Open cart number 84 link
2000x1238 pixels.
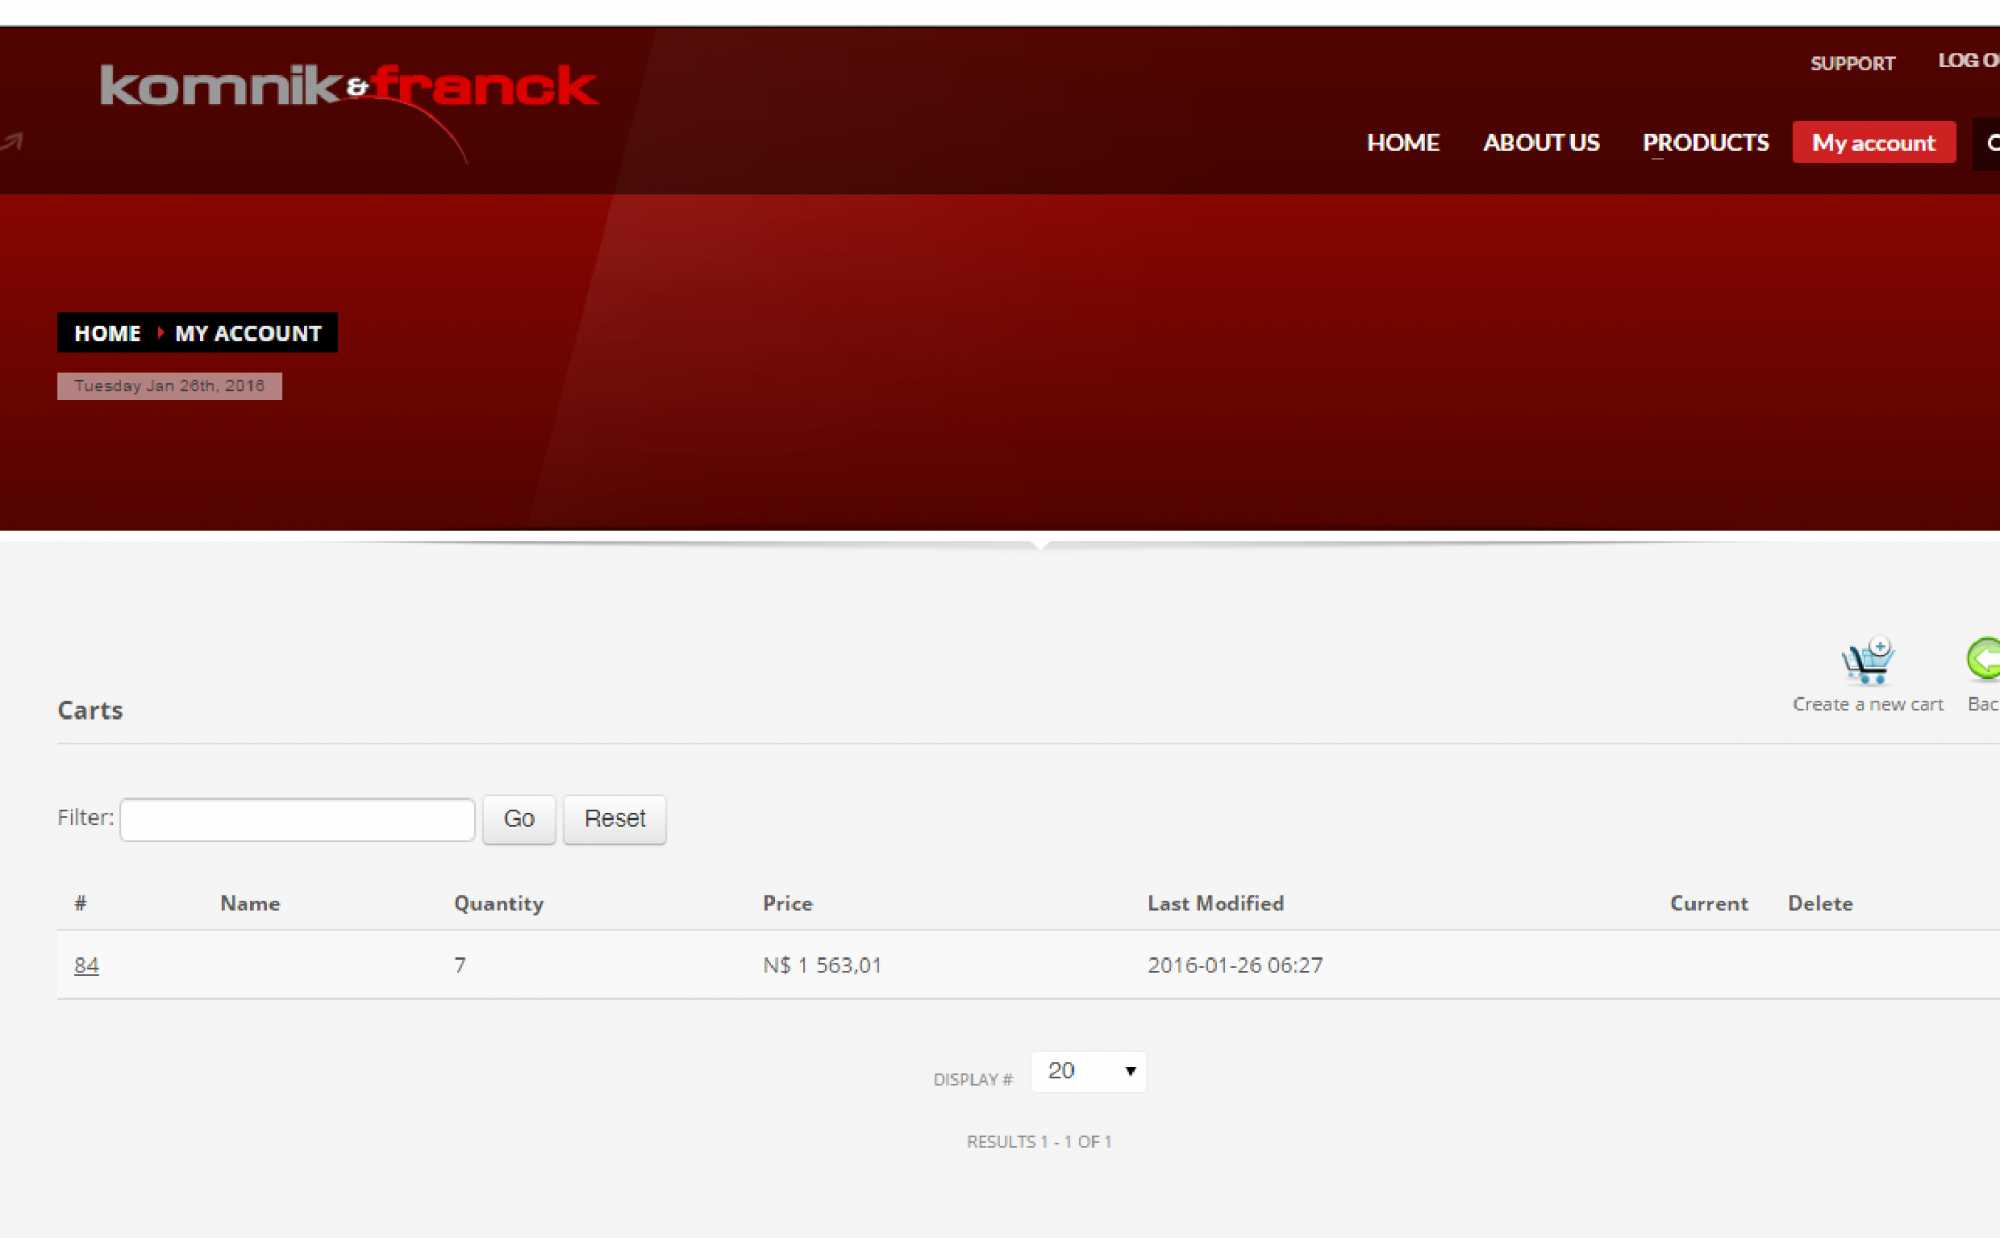(x=86, y=966)
